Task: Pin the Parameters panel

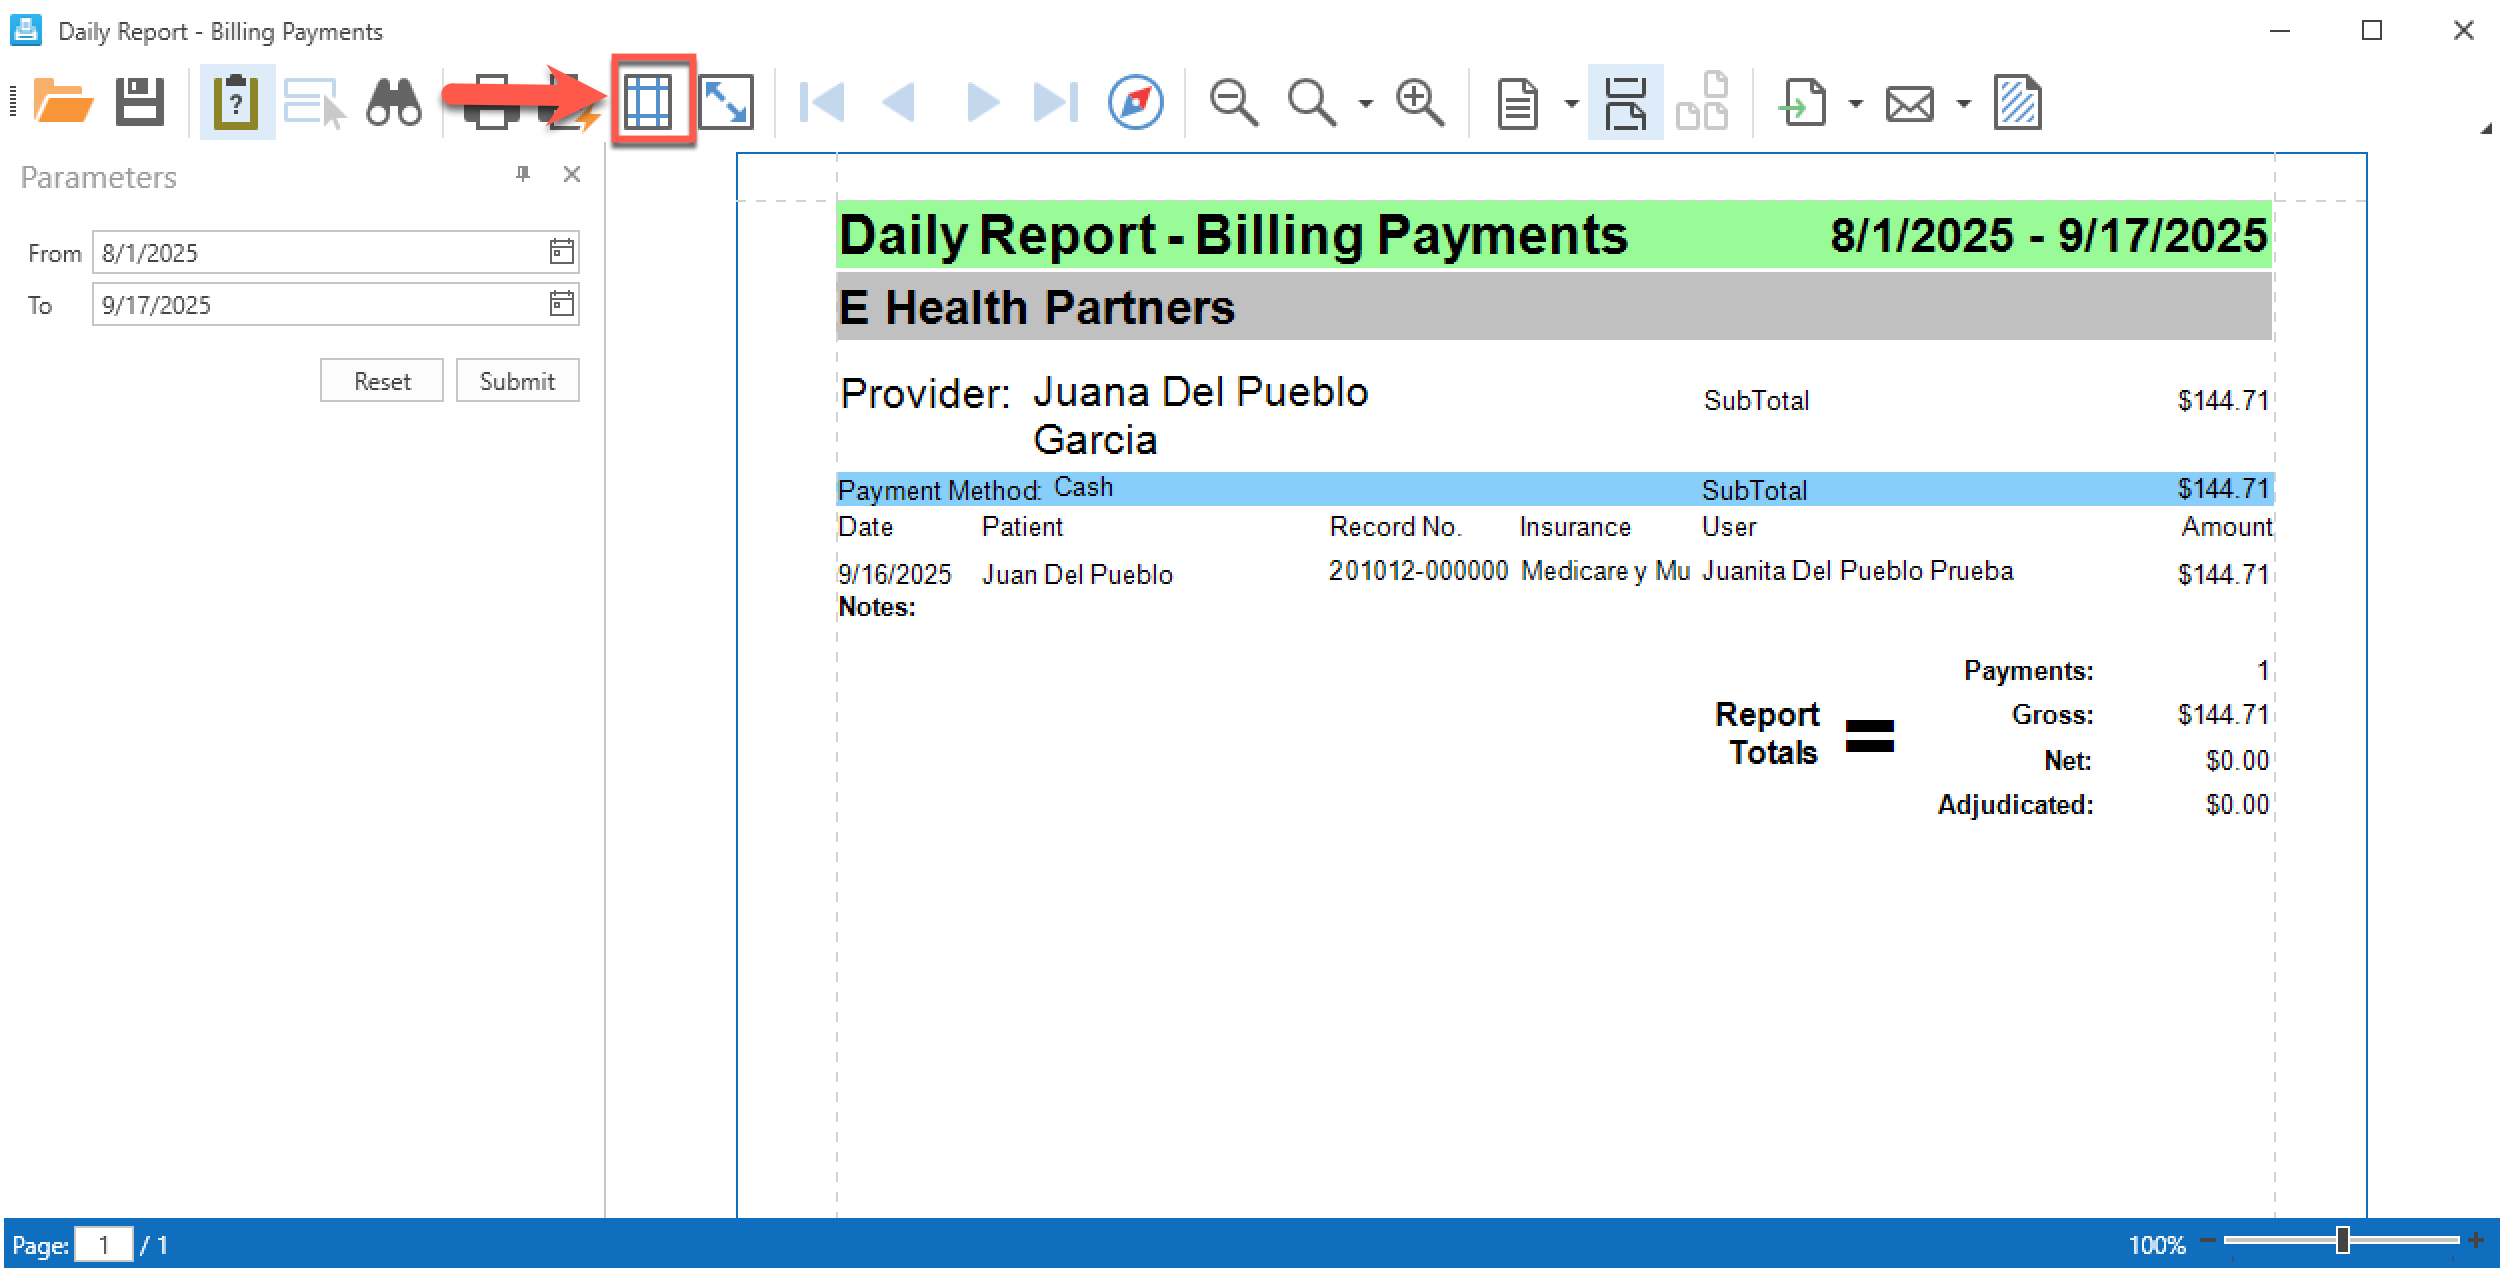Action: pyautogui.click(x=522, y=174)
